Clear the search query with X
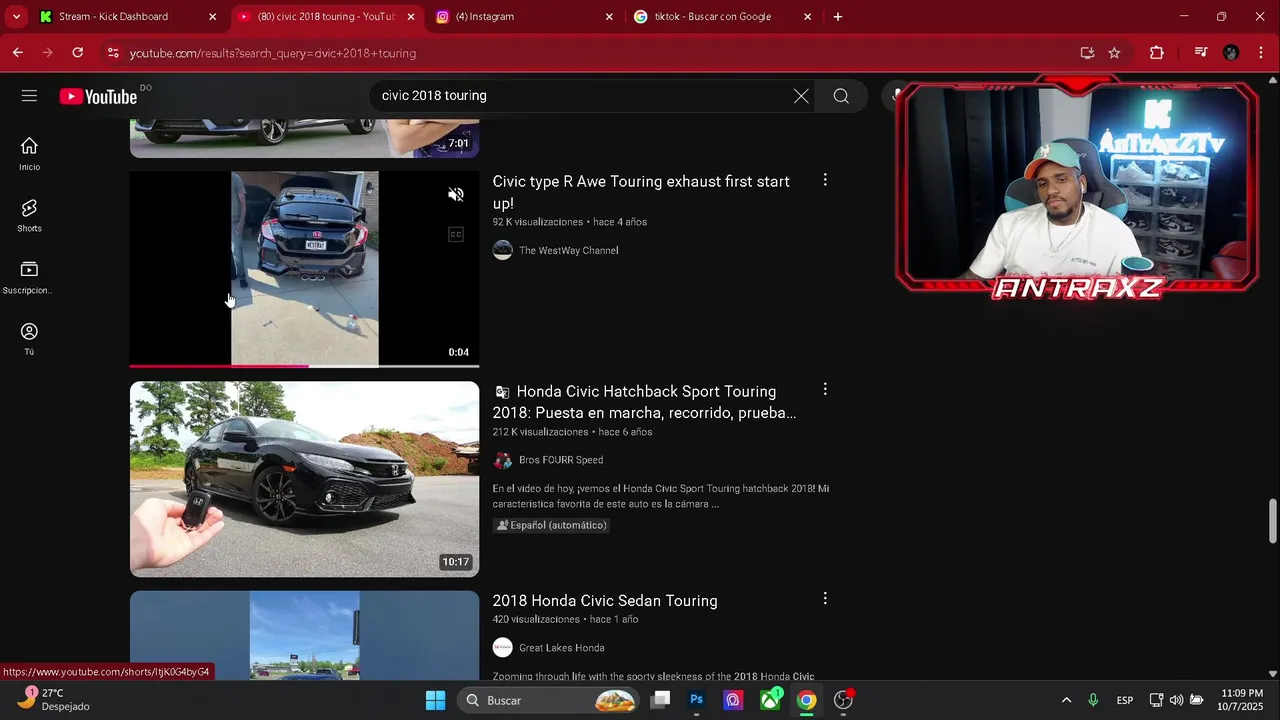Viewport: 1280px width, 720px height. [801, 96]
